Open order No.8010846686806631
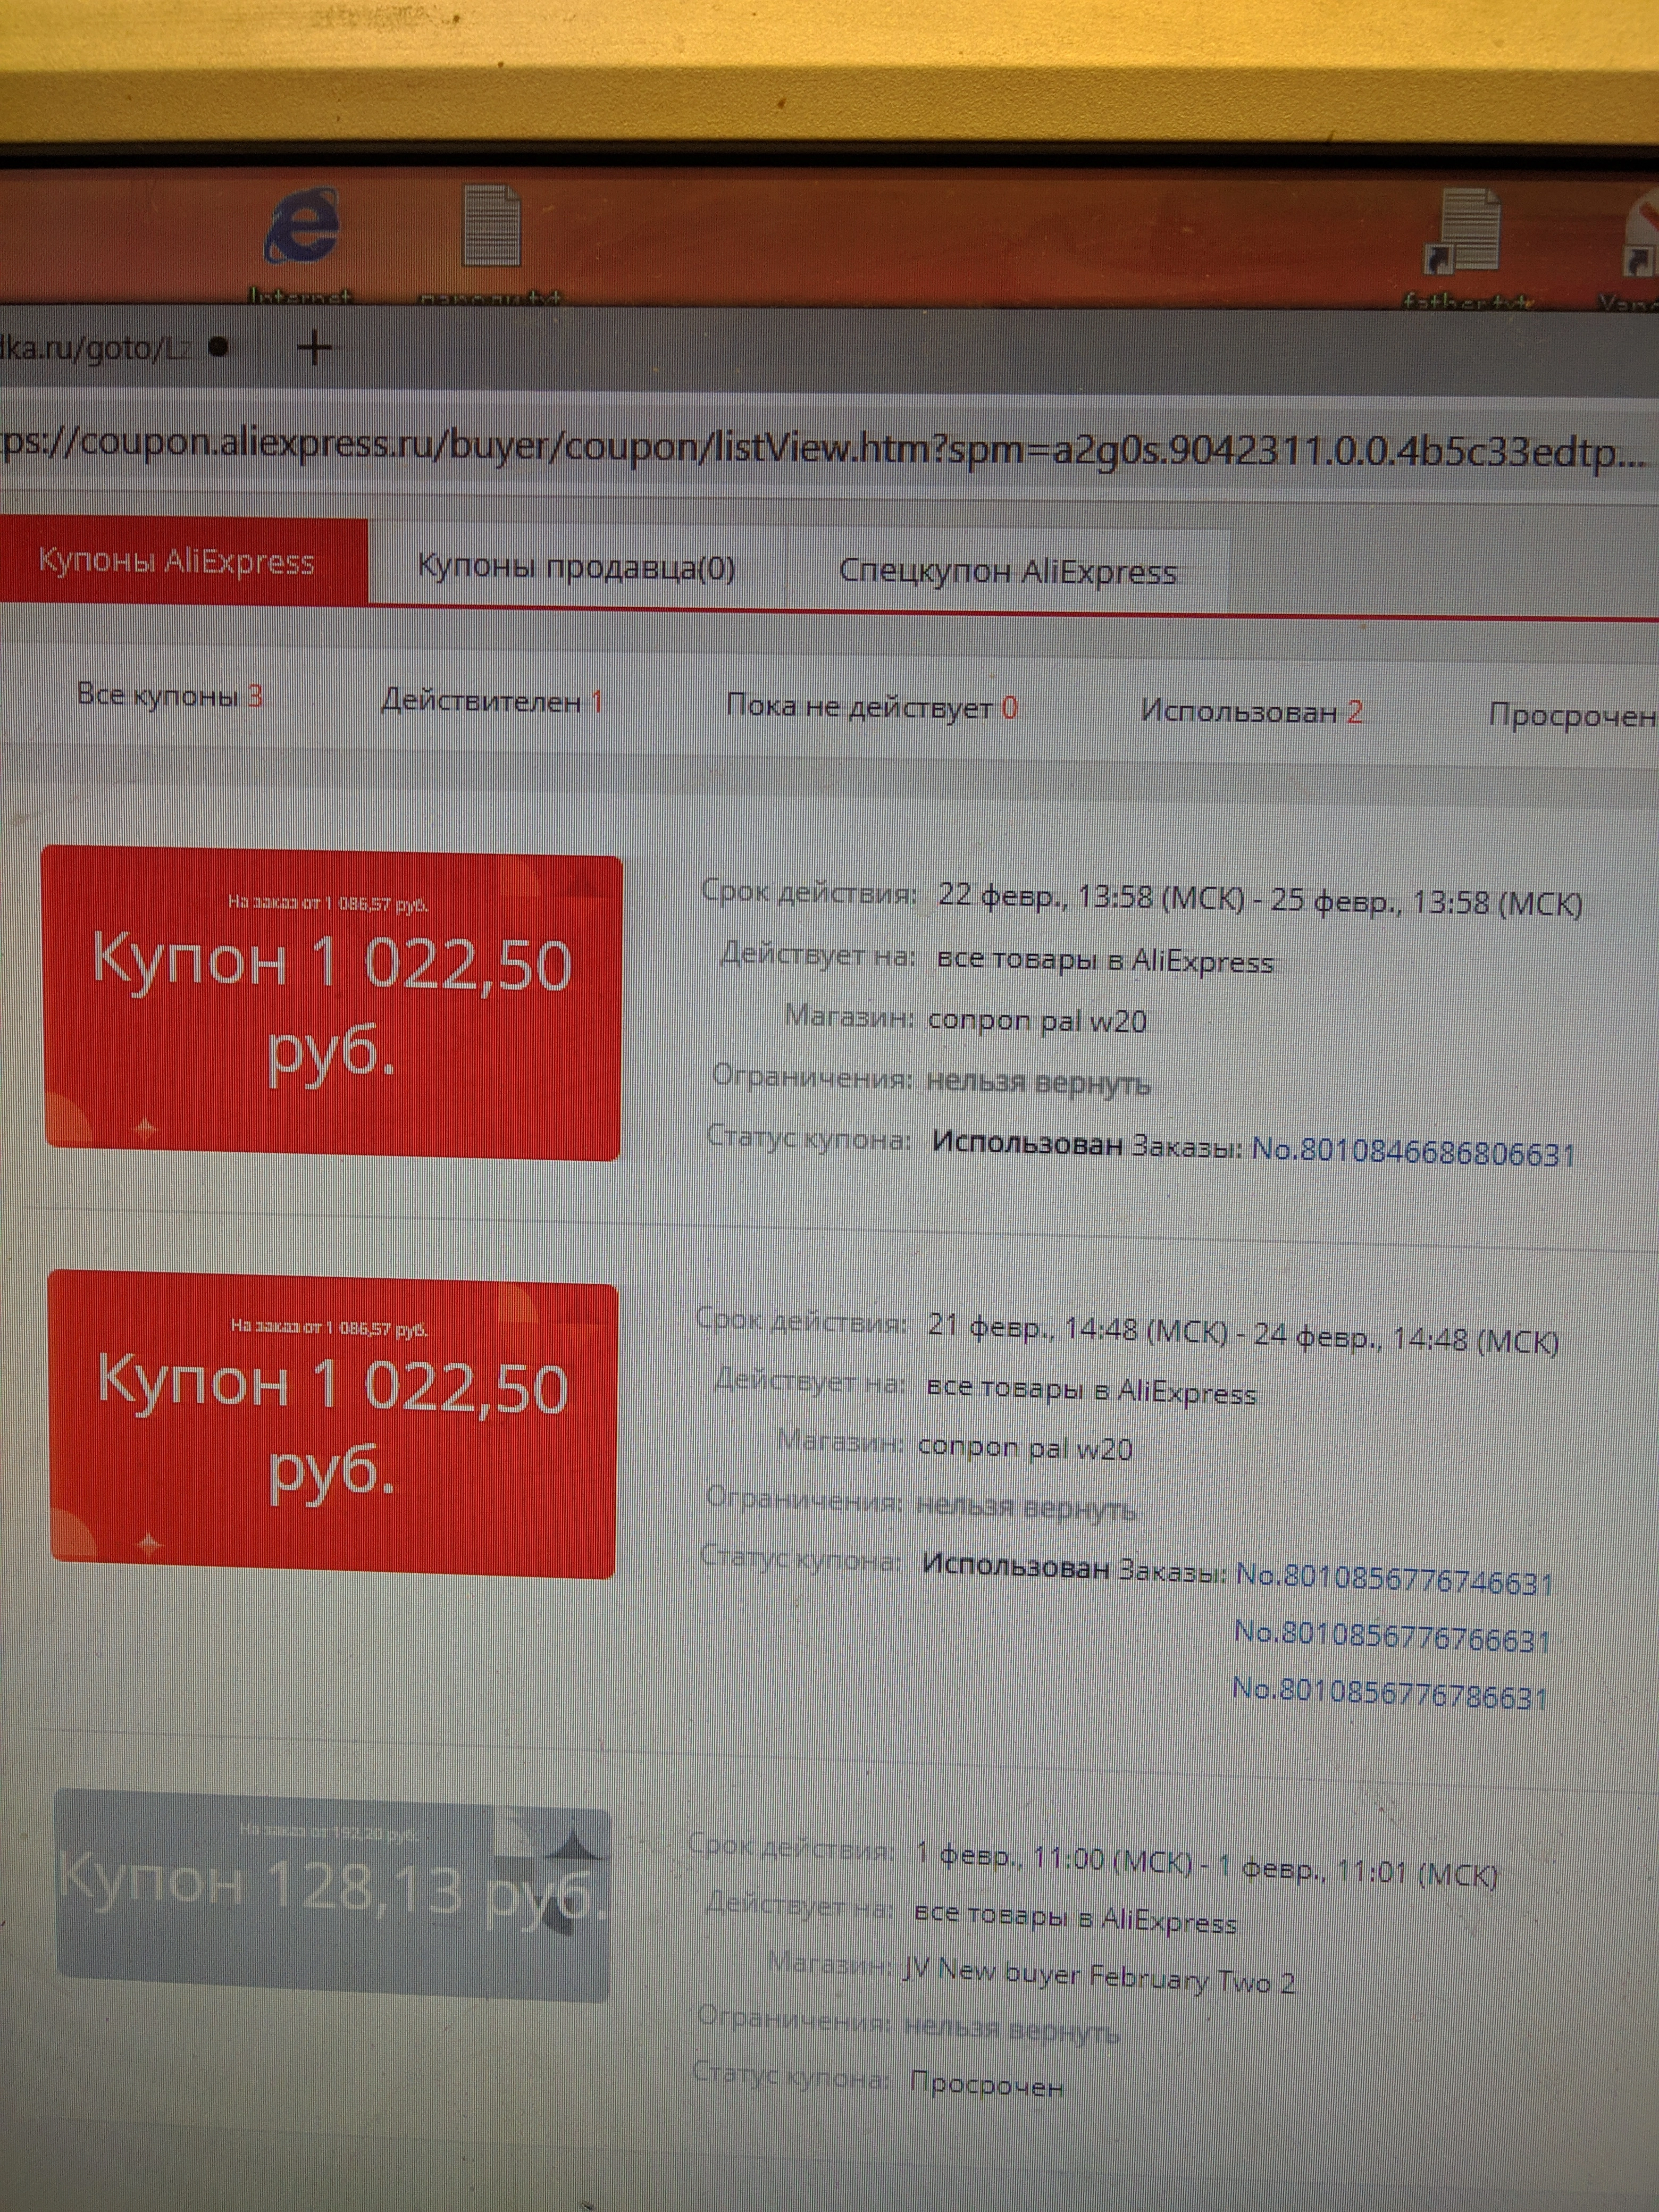1659x2212 pixels. (x=1413, y=1152)
